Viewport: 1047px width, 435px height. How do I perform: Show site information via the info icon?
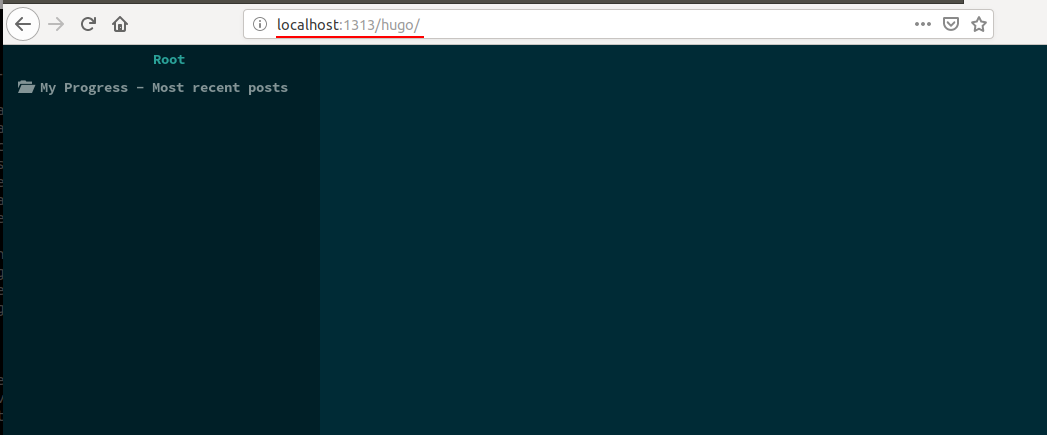pos(259,24)
